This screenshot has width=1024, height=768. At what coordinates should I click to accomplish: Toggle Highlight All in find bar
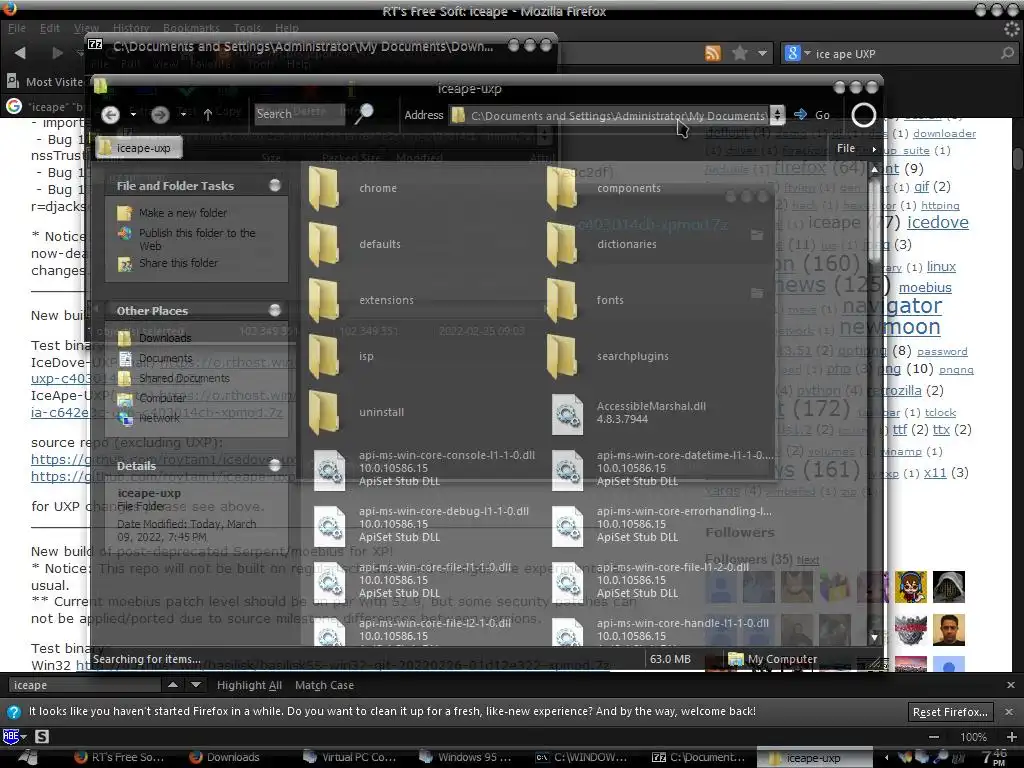249,685
